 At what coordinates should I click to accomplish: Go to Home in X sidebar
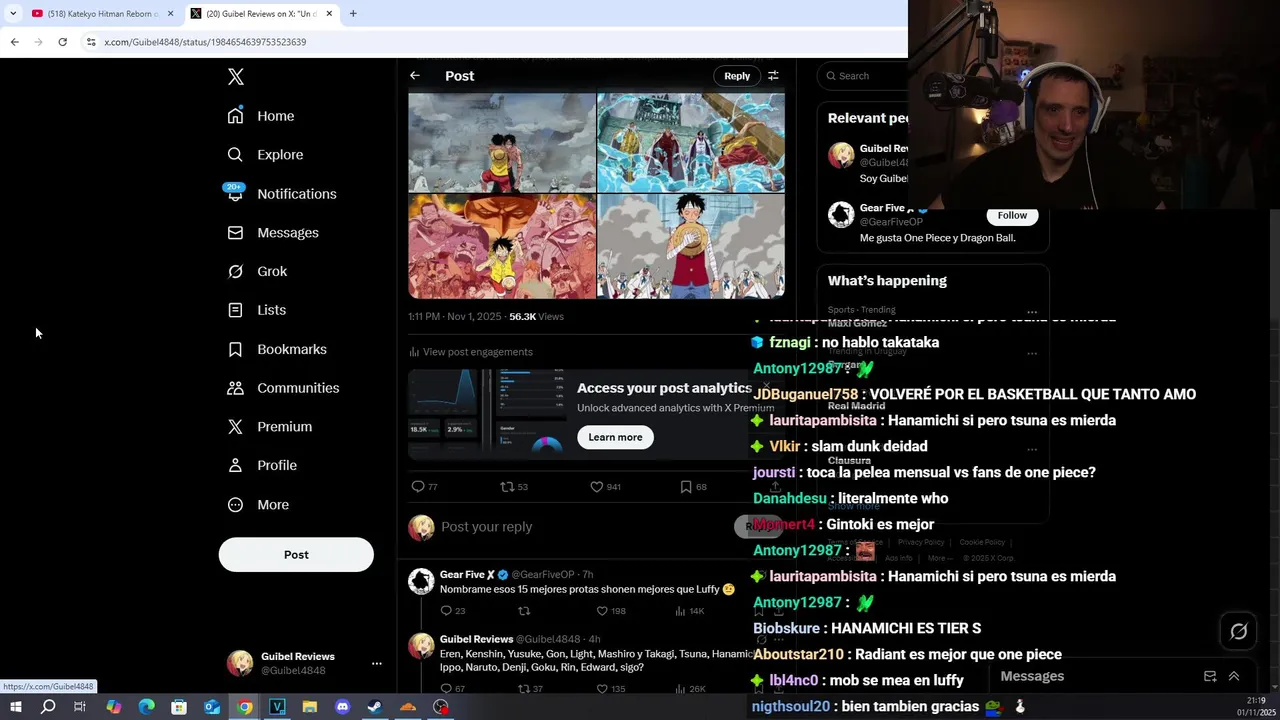261,116
